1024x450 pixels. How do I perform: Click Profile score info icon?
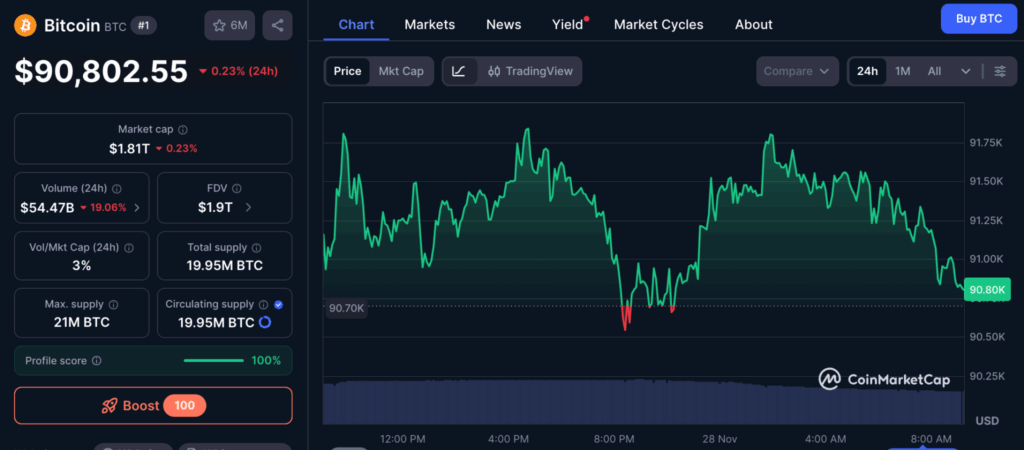click(x=96, y=360)
